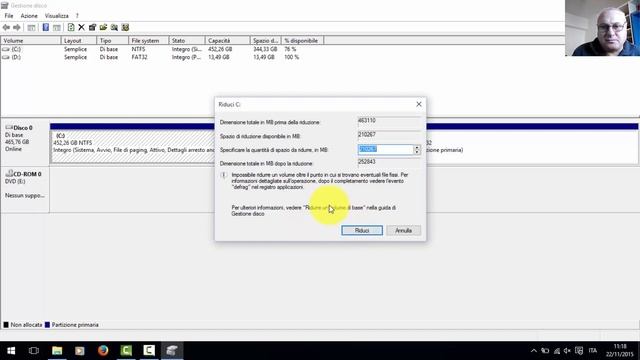This screenshot has height=360, width=640.
Task: Click the network icon in system tray
Action: pyautogui.click(x=556, y=351)
